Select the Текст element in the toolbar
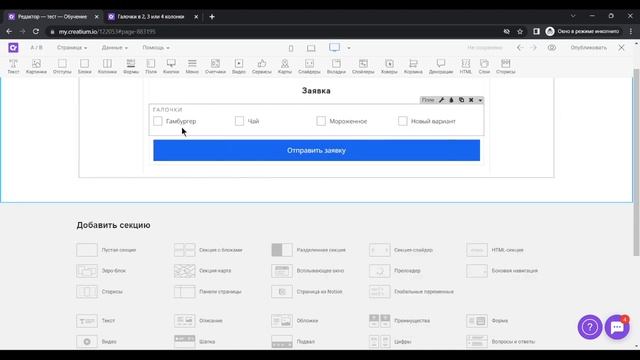 pyautogui.click(x=13, y=67)
